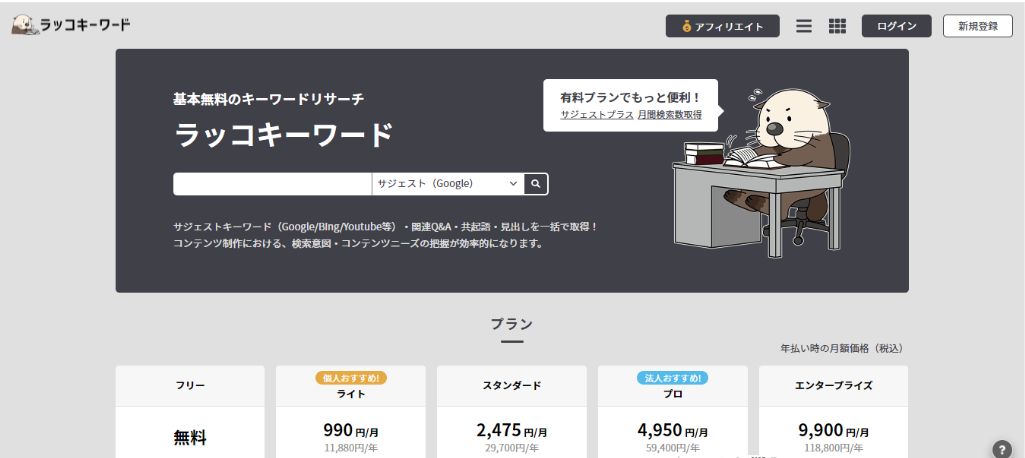Image resolution: width=1025 pixels, height=458 pixels.
Task: Select the エンタープライズ plan header
Action: [x=833, y=385]
